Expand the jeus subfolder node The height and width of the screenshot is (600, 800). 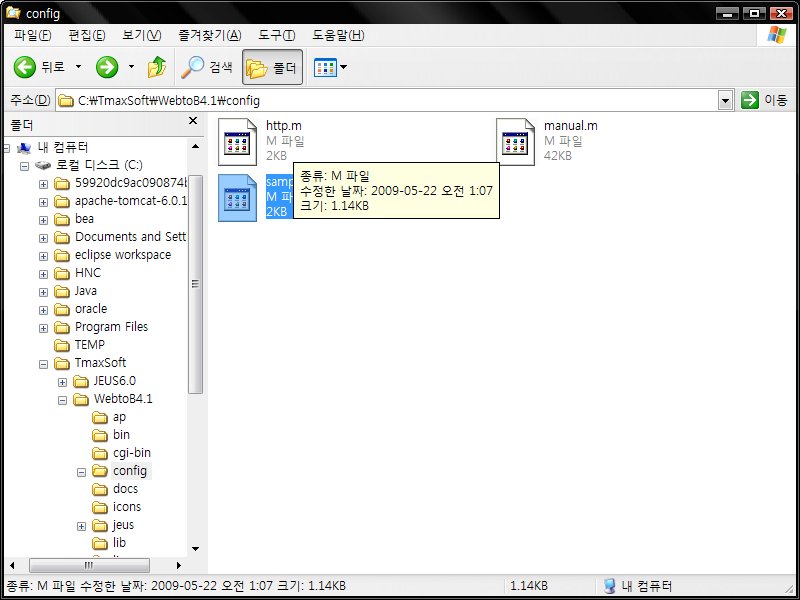(x=81, y=526)
